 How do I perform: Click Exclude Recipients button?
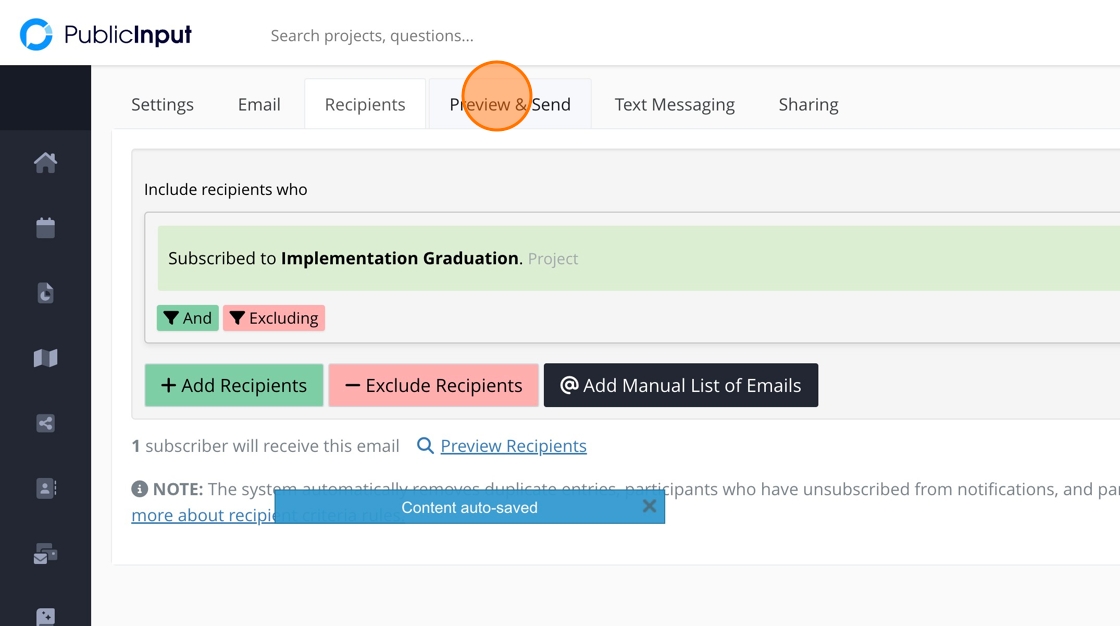tap(433, 385)
